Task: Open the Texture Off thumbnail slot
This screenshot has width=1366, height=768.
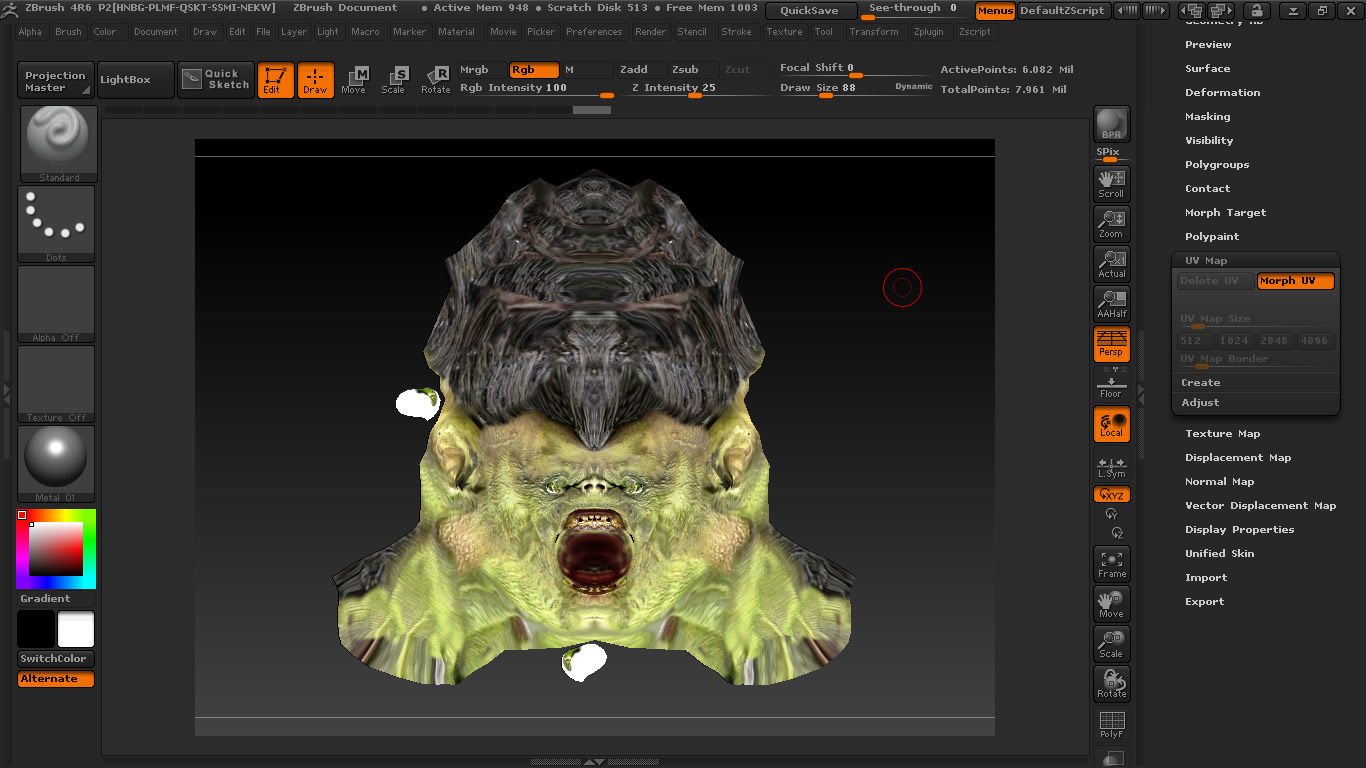Action: pos(56,384)
